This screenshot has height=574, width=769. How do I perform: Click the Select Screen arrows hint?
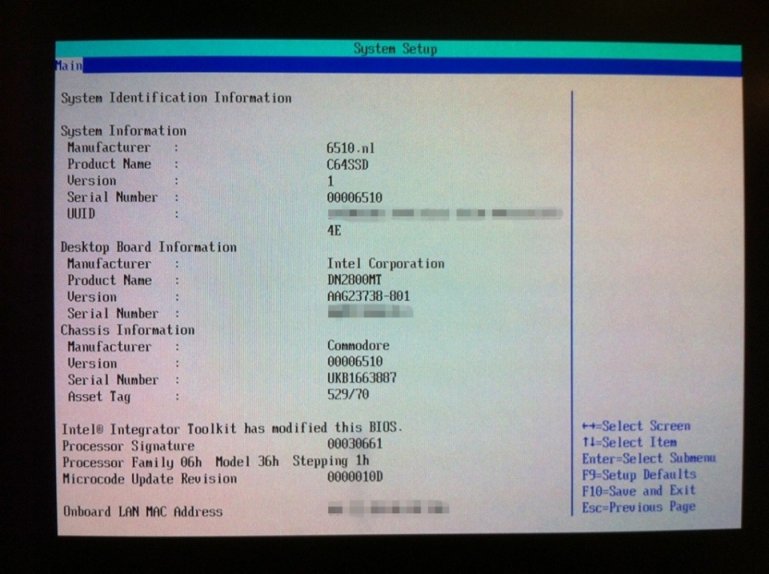tap(636, 426)
